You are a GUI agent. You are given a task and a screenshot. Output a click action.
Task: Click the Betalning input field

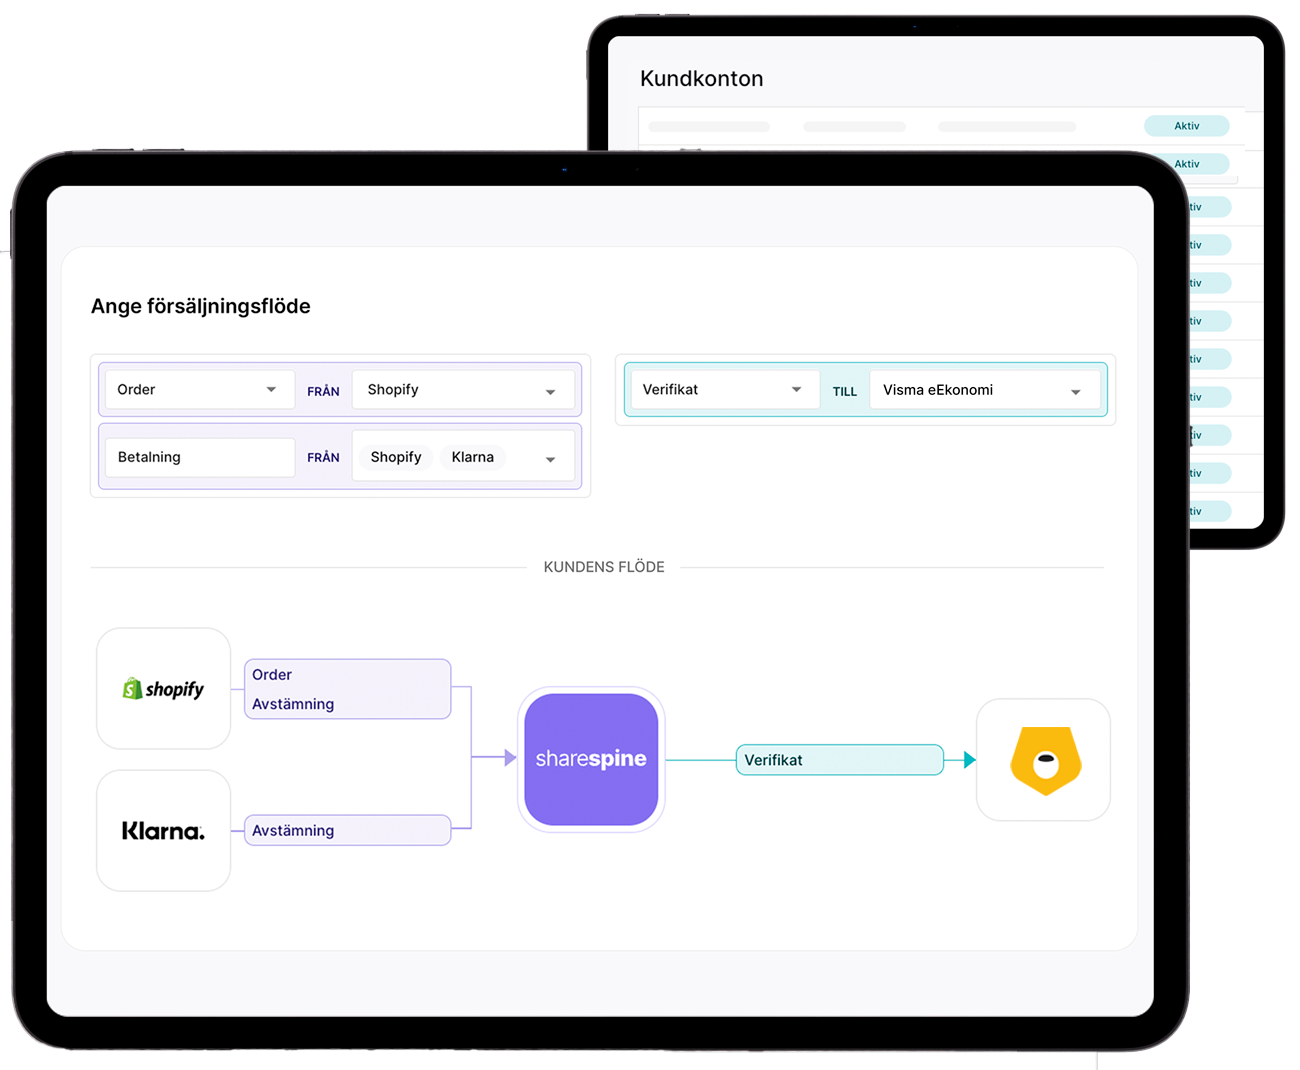pyautogui.click(x=199, y=457)
